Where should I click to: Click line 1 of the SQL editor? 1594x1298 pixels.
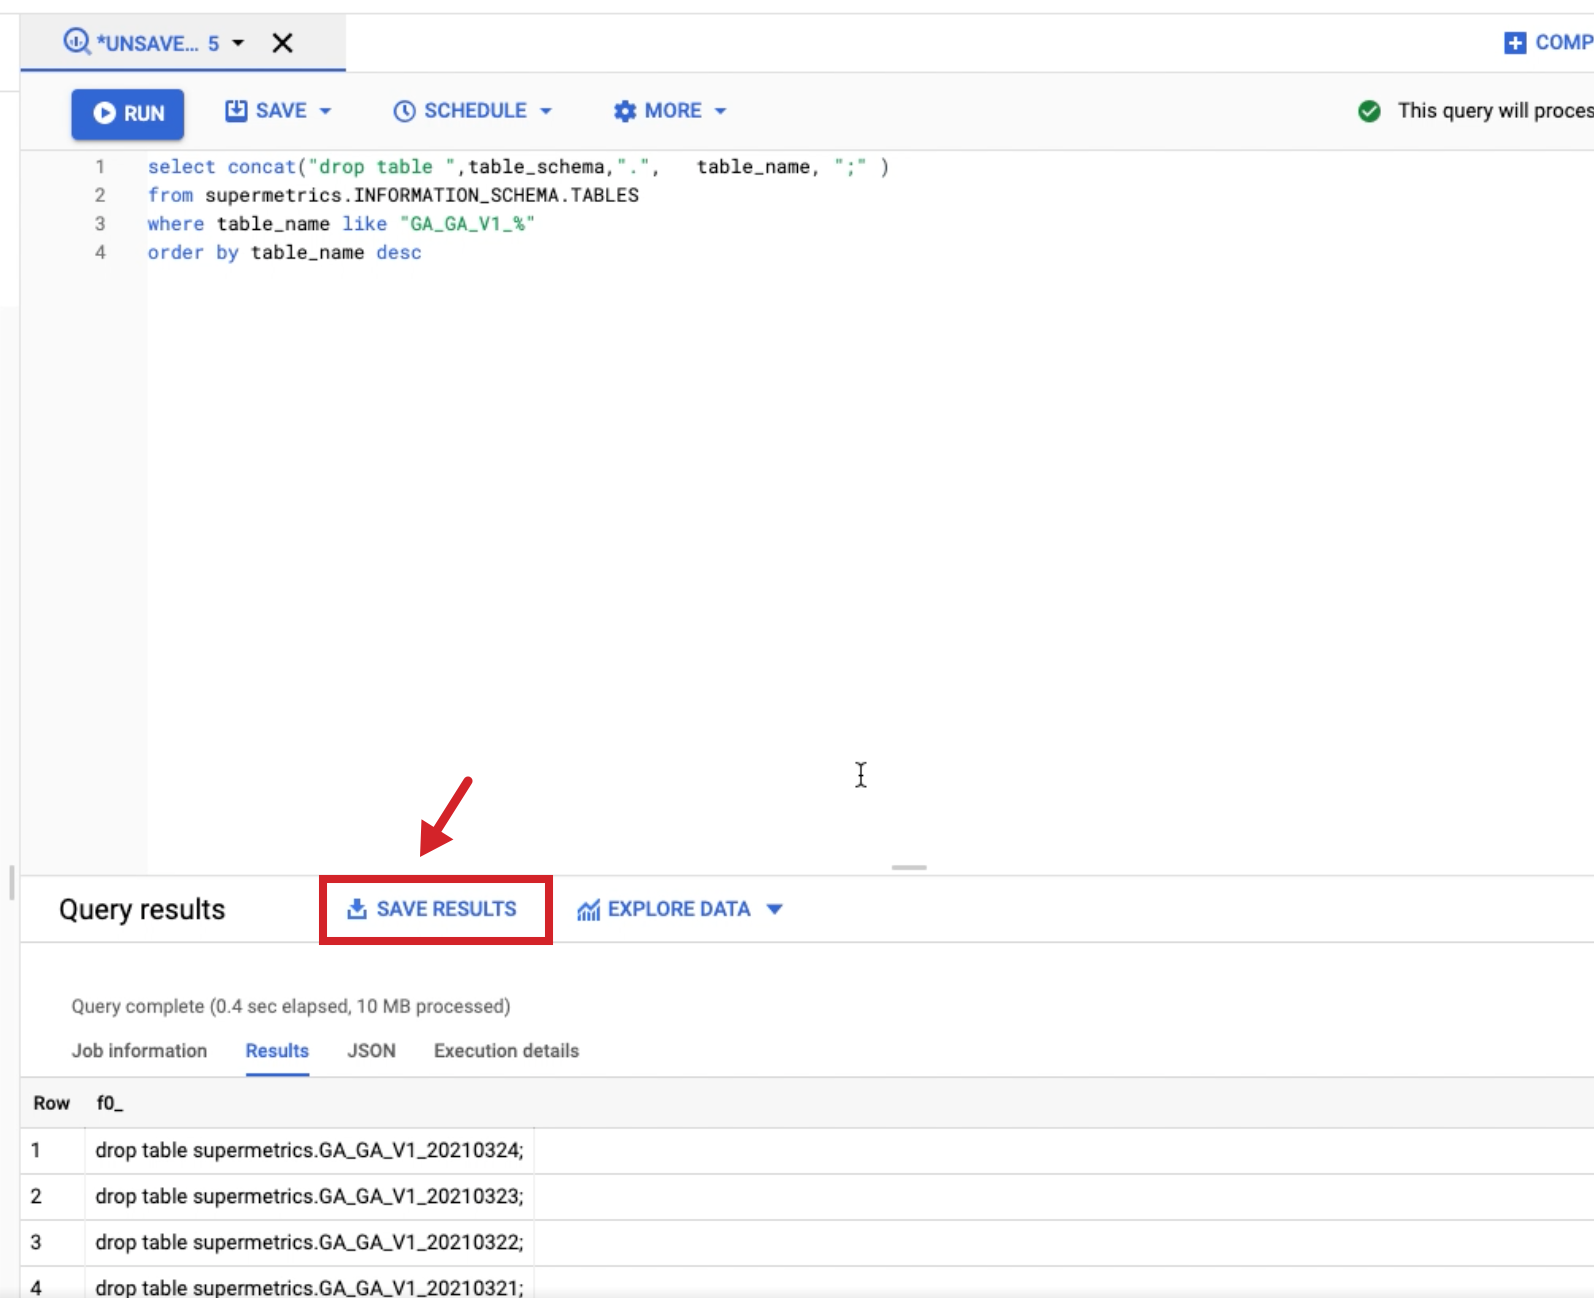tap(518, 167)
